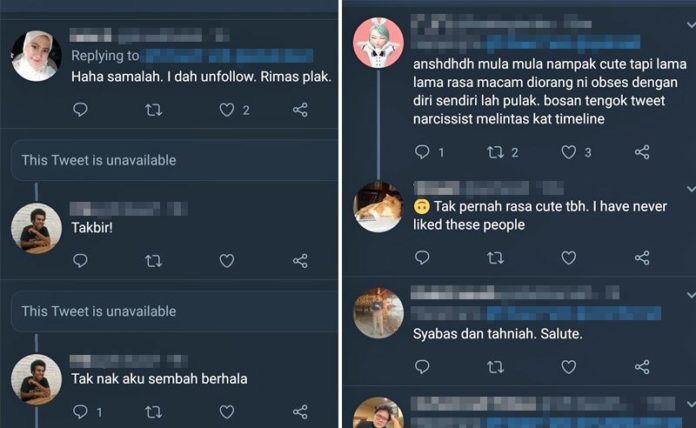Expand options chevron for the cat-avatar tweet
The image size is (696, 428).
click(691, 189)
